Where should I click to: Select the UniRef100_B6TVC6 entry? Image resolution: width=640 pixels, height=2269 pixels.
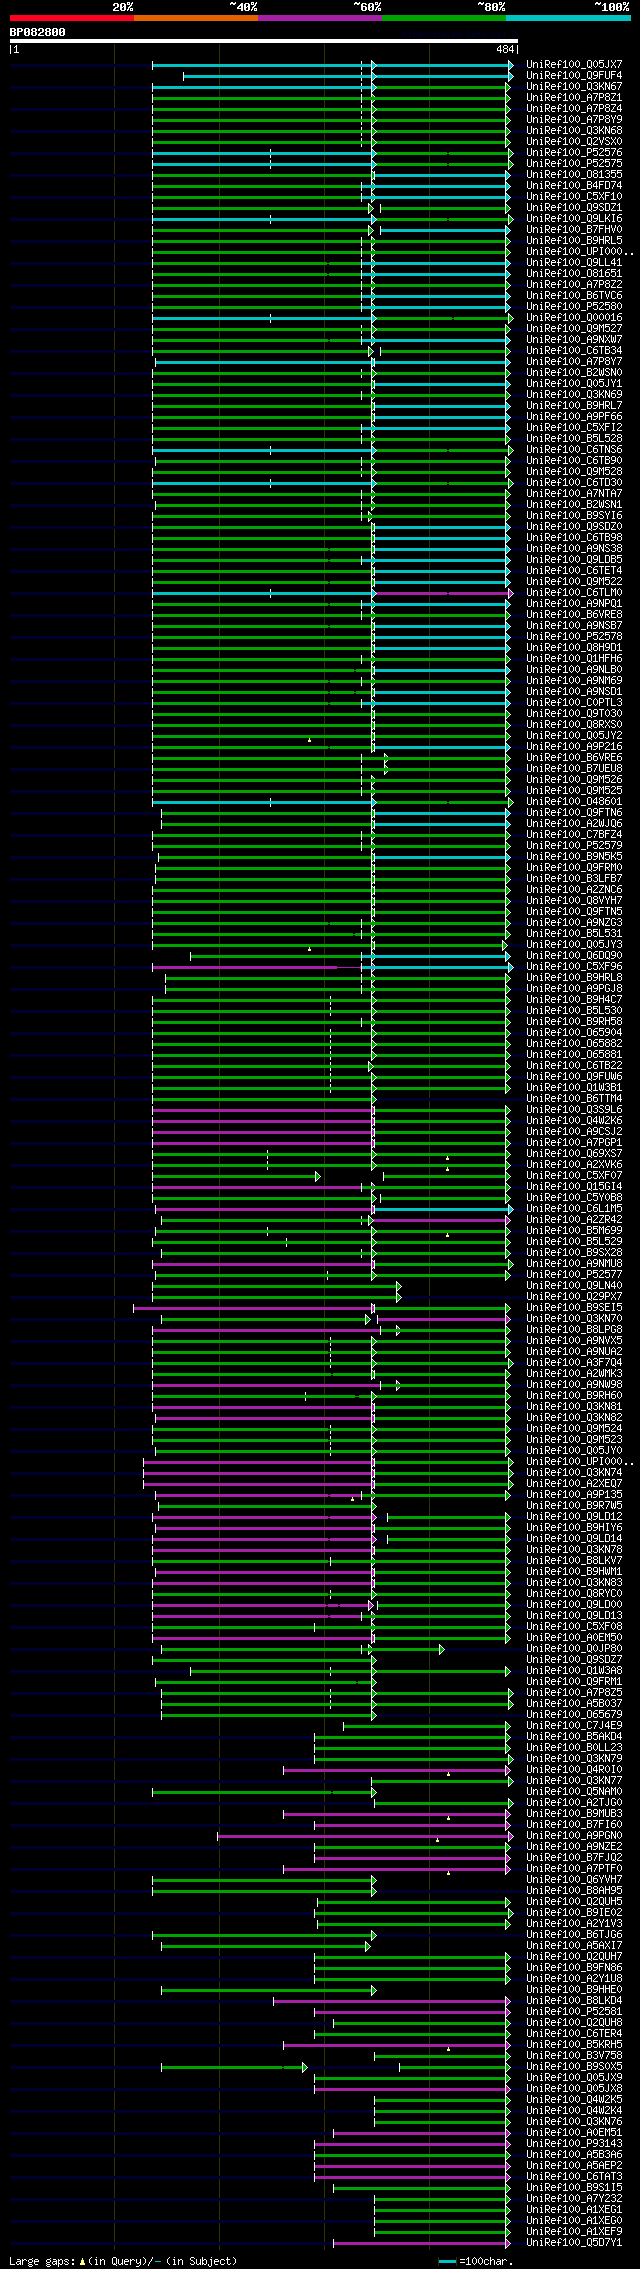pos(574,295)
